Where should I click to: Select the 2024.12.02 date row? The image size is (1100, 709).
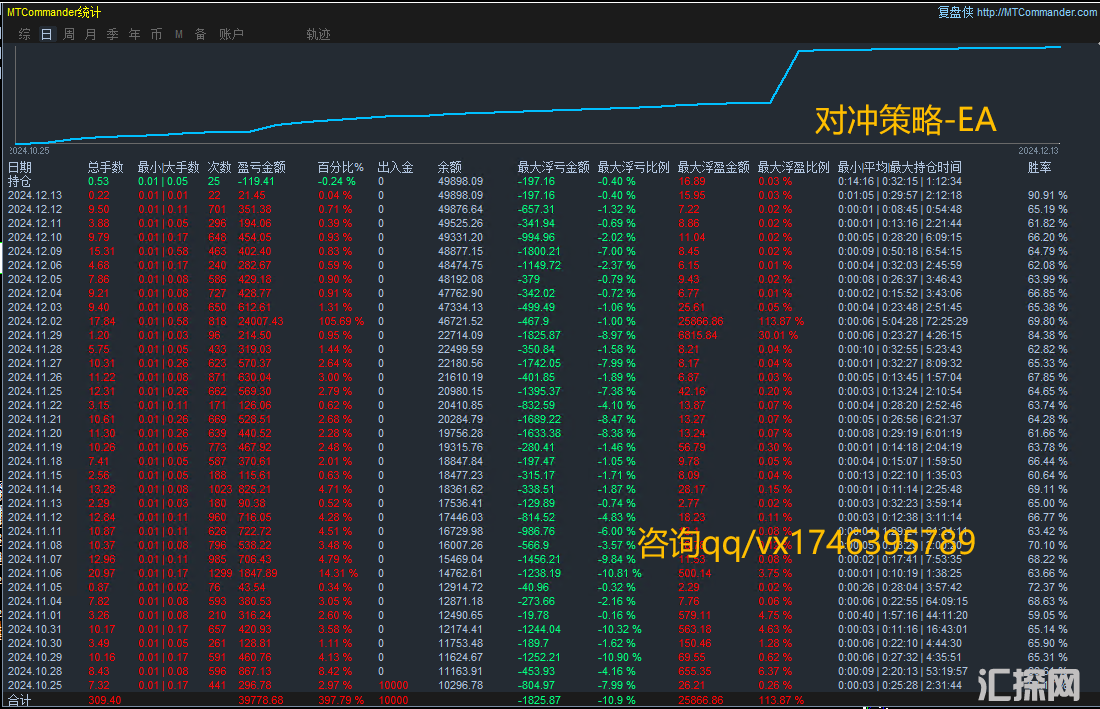(35, 321)
